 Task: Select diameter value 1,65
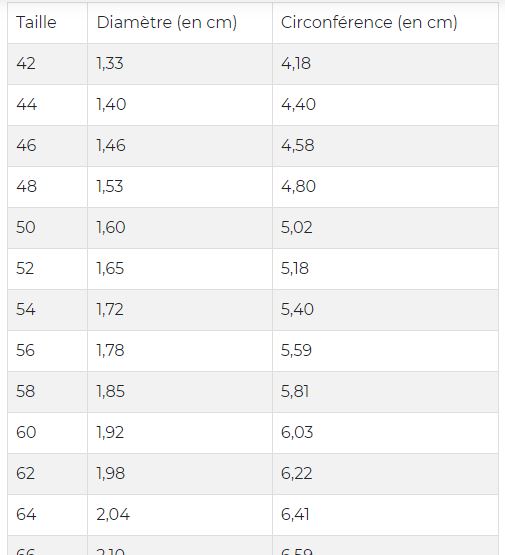coord(110,269)
